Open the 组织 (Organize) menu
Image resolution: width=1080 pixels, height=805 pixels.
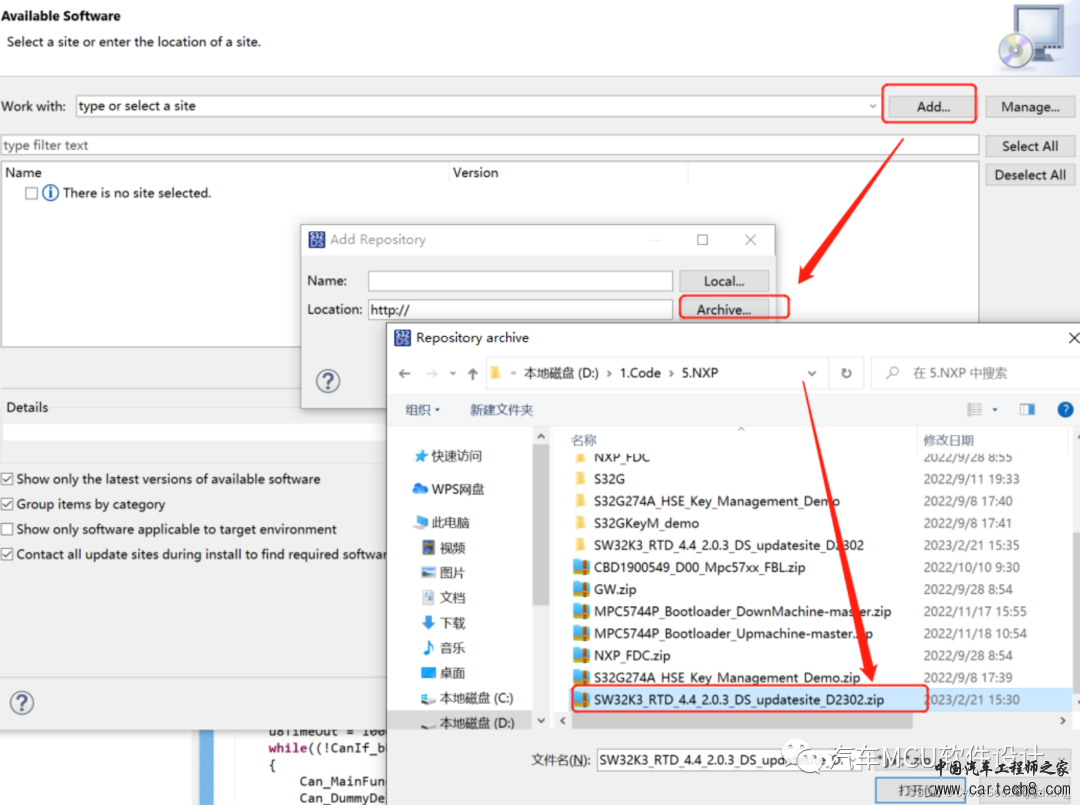(x=422, y=410)
